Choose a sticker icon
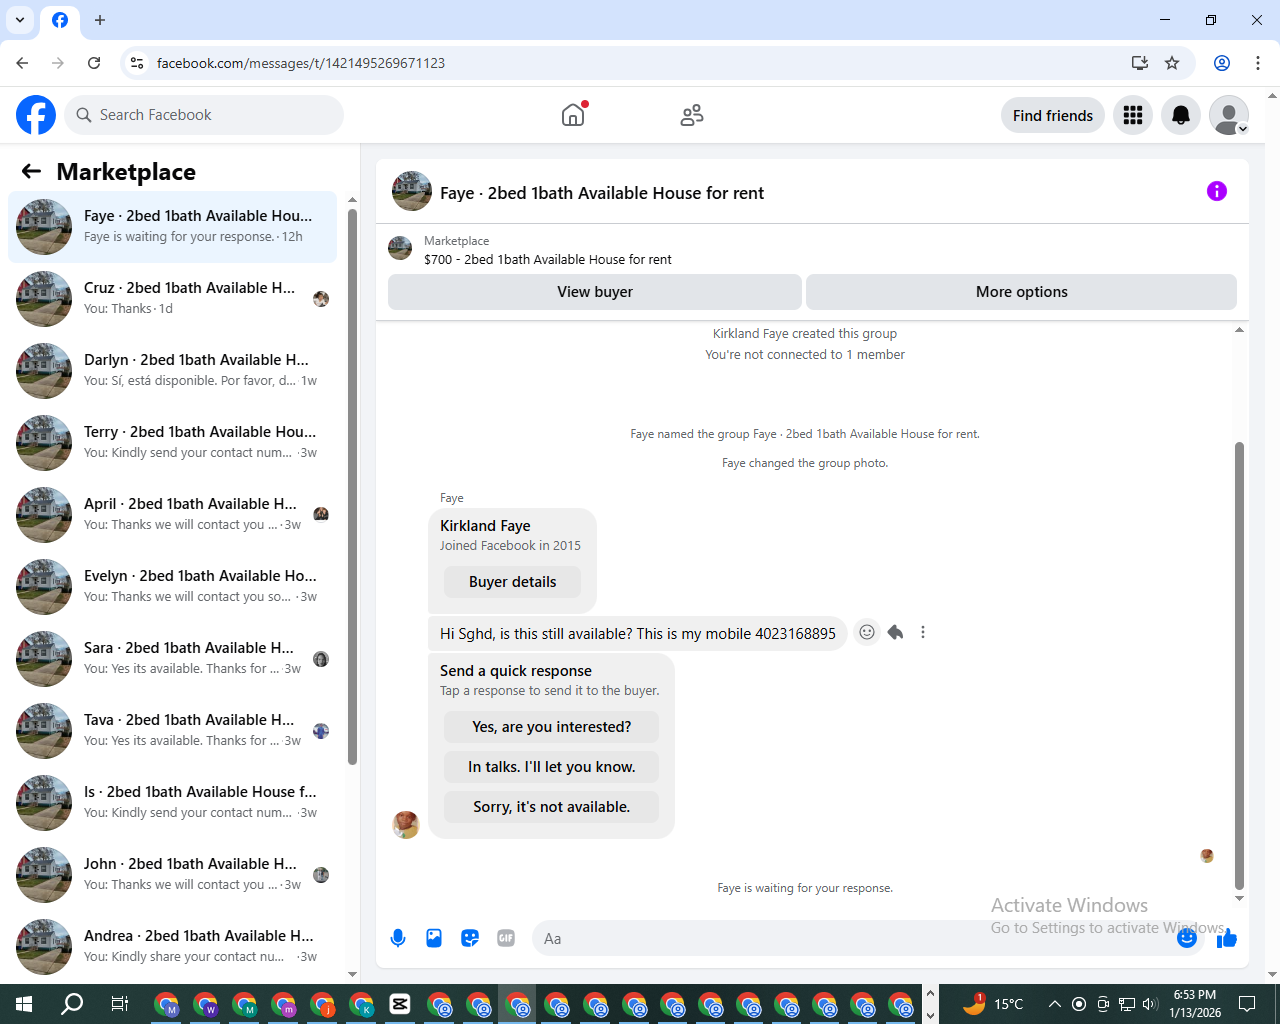 470,938
